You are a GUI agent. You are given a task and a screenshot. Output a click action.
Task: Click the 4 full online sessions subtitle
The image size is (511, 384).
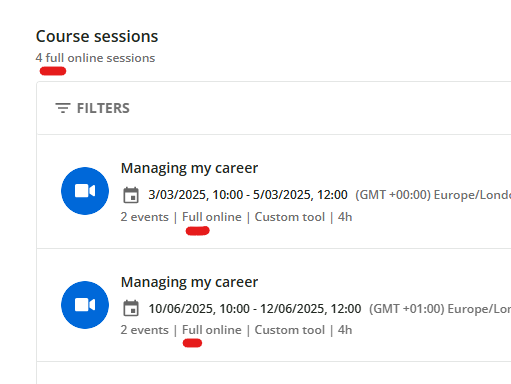[x=95, y=58]
